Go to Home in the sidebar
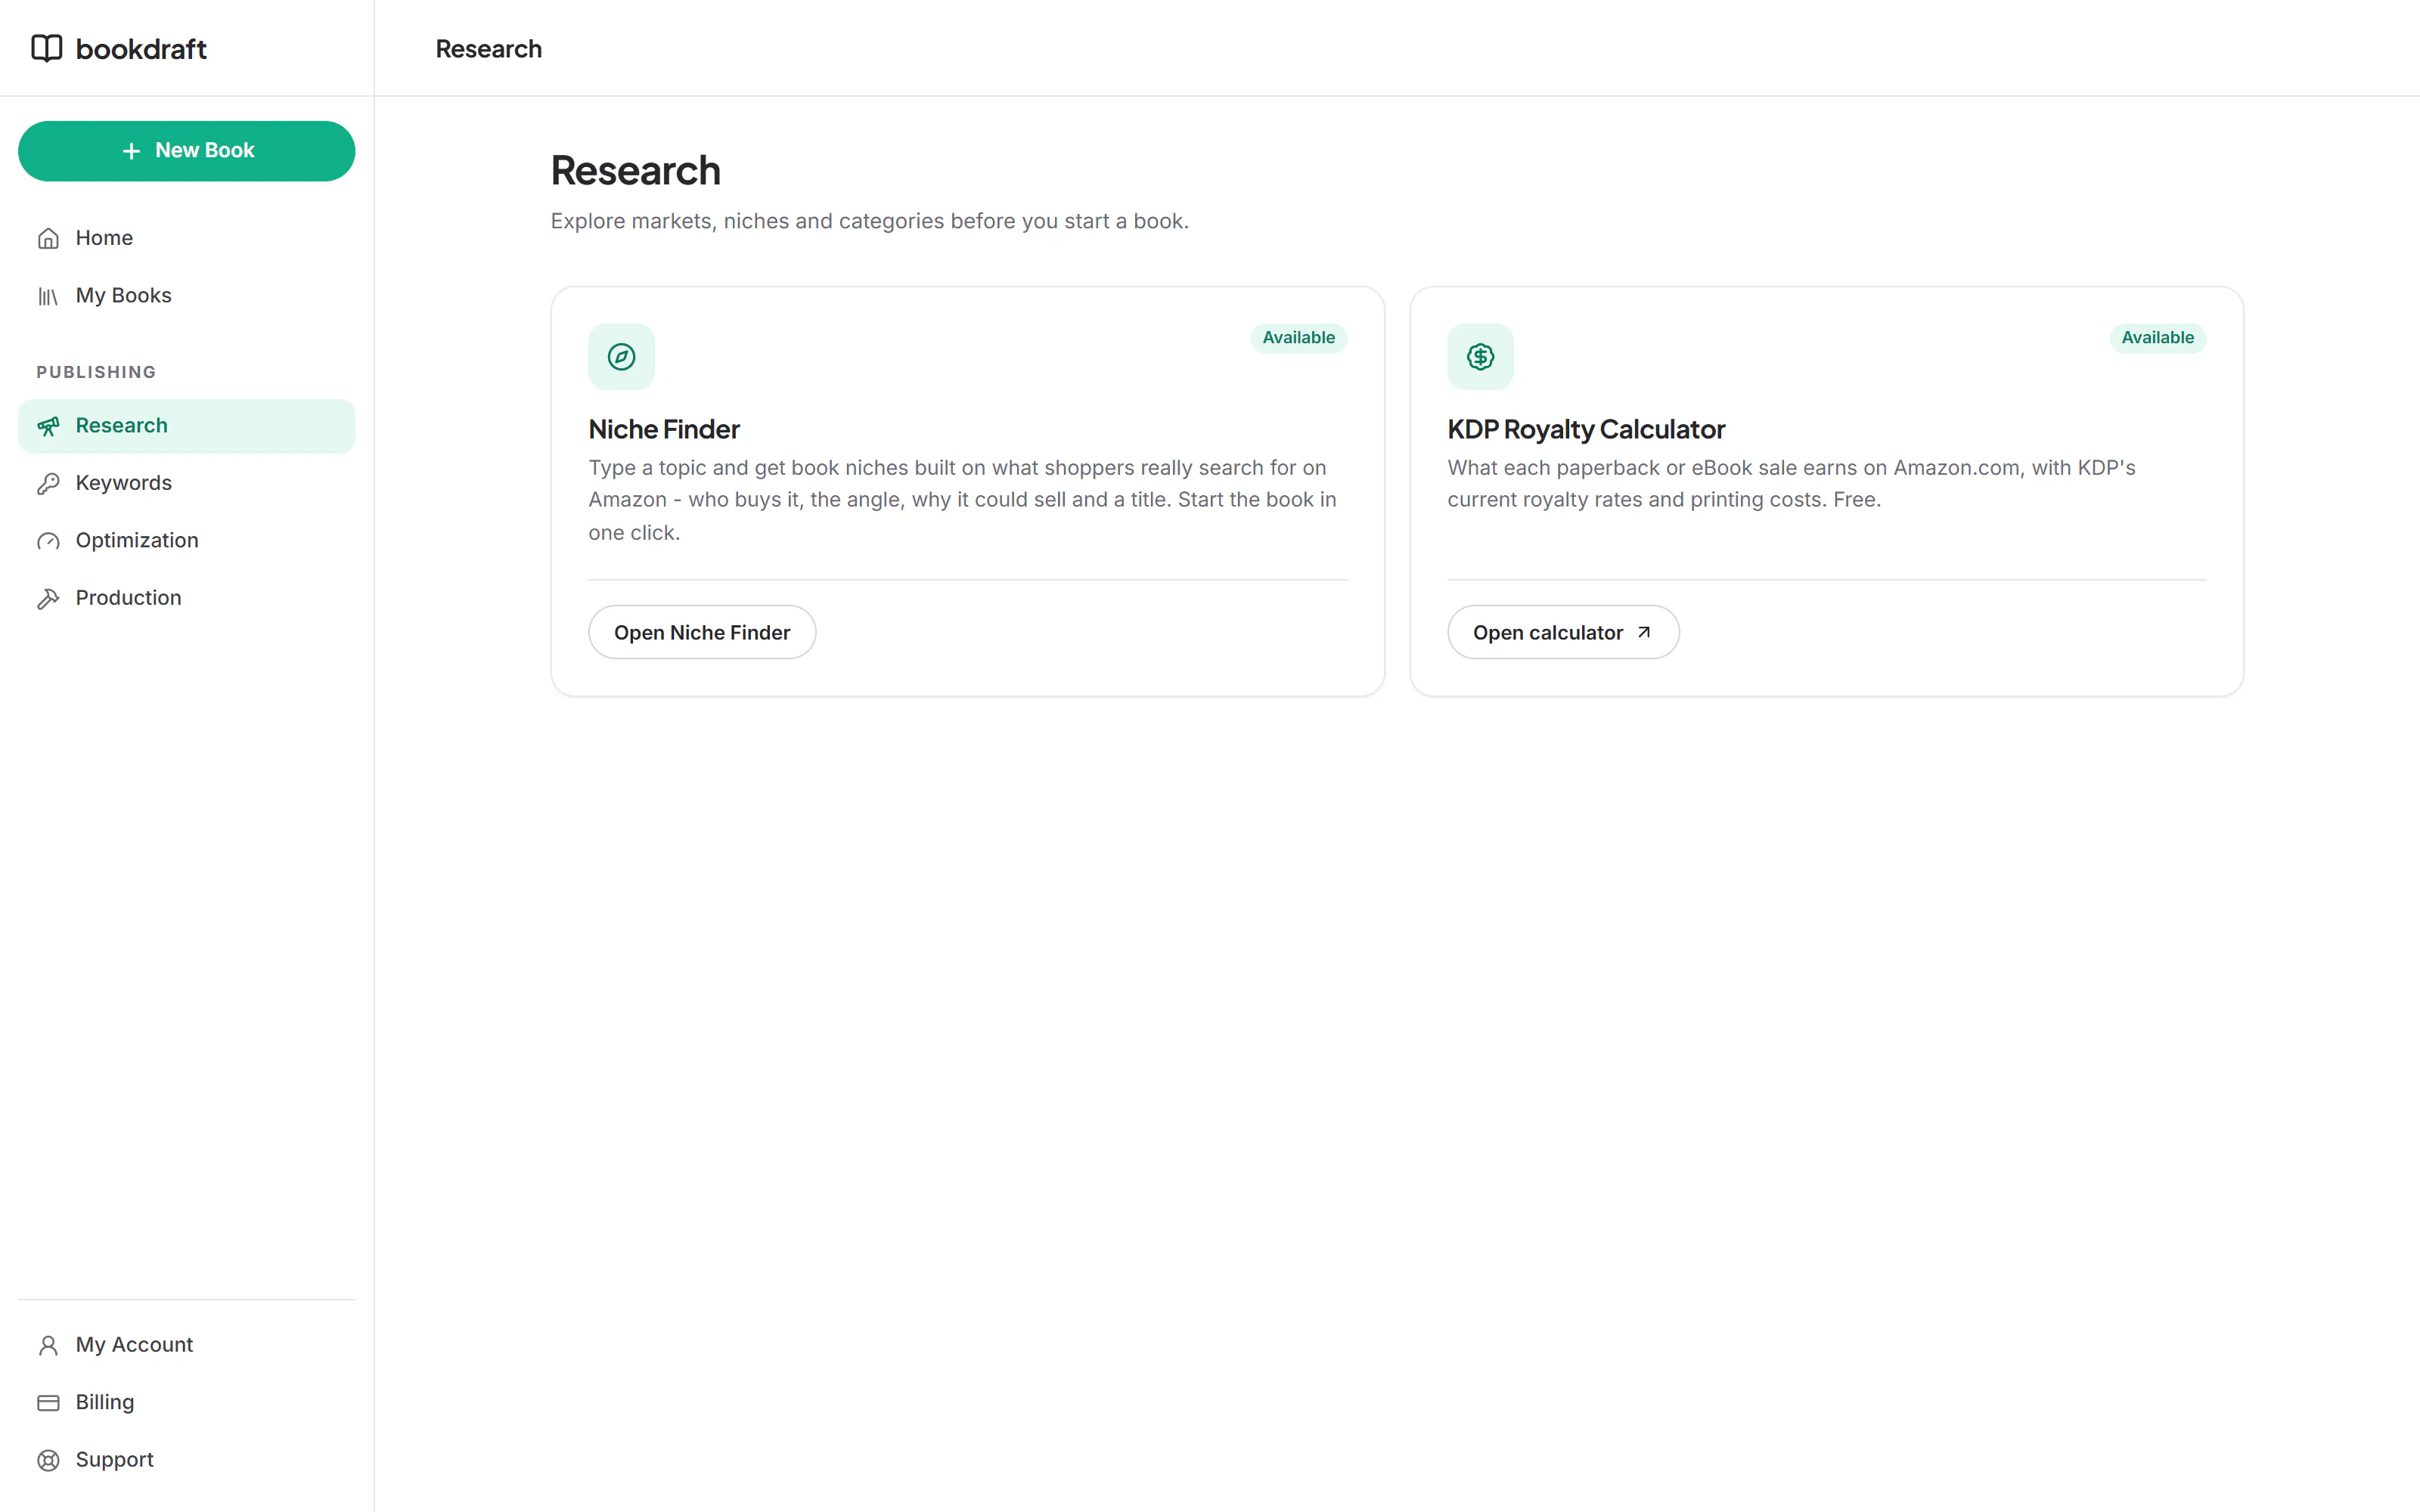This screenshot has height=1512, width=2420. point(186,238)
